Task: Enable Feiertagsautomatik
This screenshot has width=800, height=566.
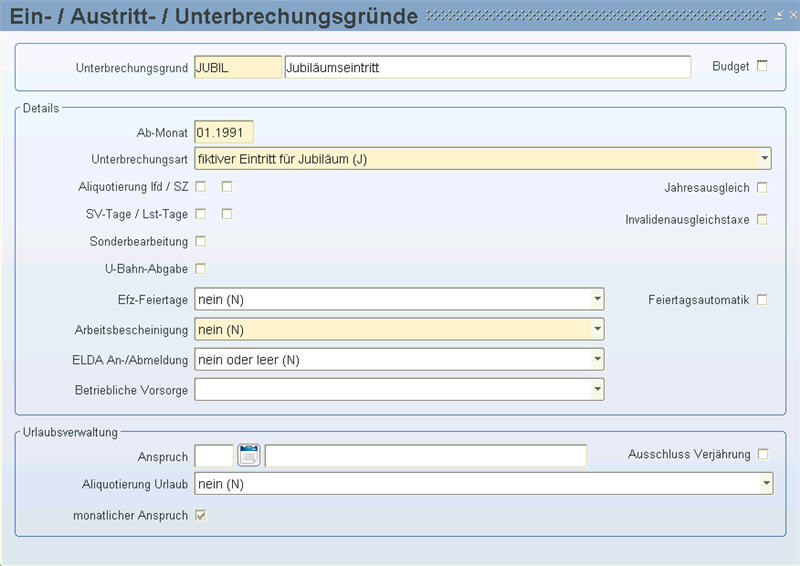Action: click(x=762, y=299)
